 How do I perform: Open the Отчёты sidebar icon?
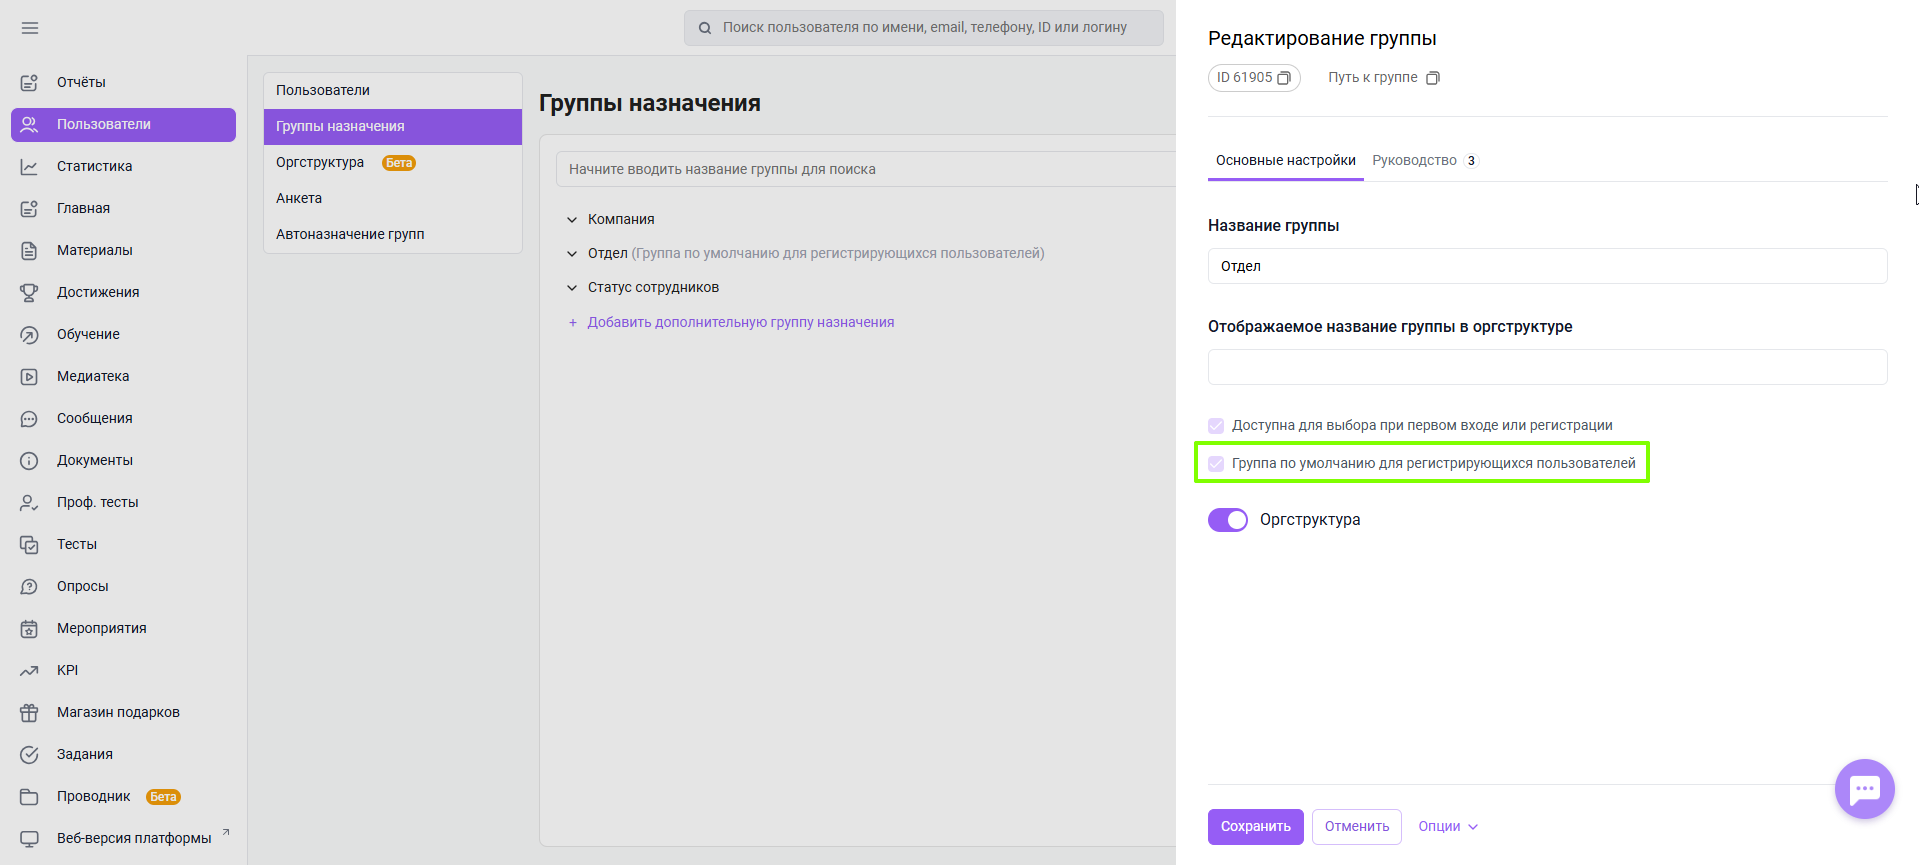[29, 82]
